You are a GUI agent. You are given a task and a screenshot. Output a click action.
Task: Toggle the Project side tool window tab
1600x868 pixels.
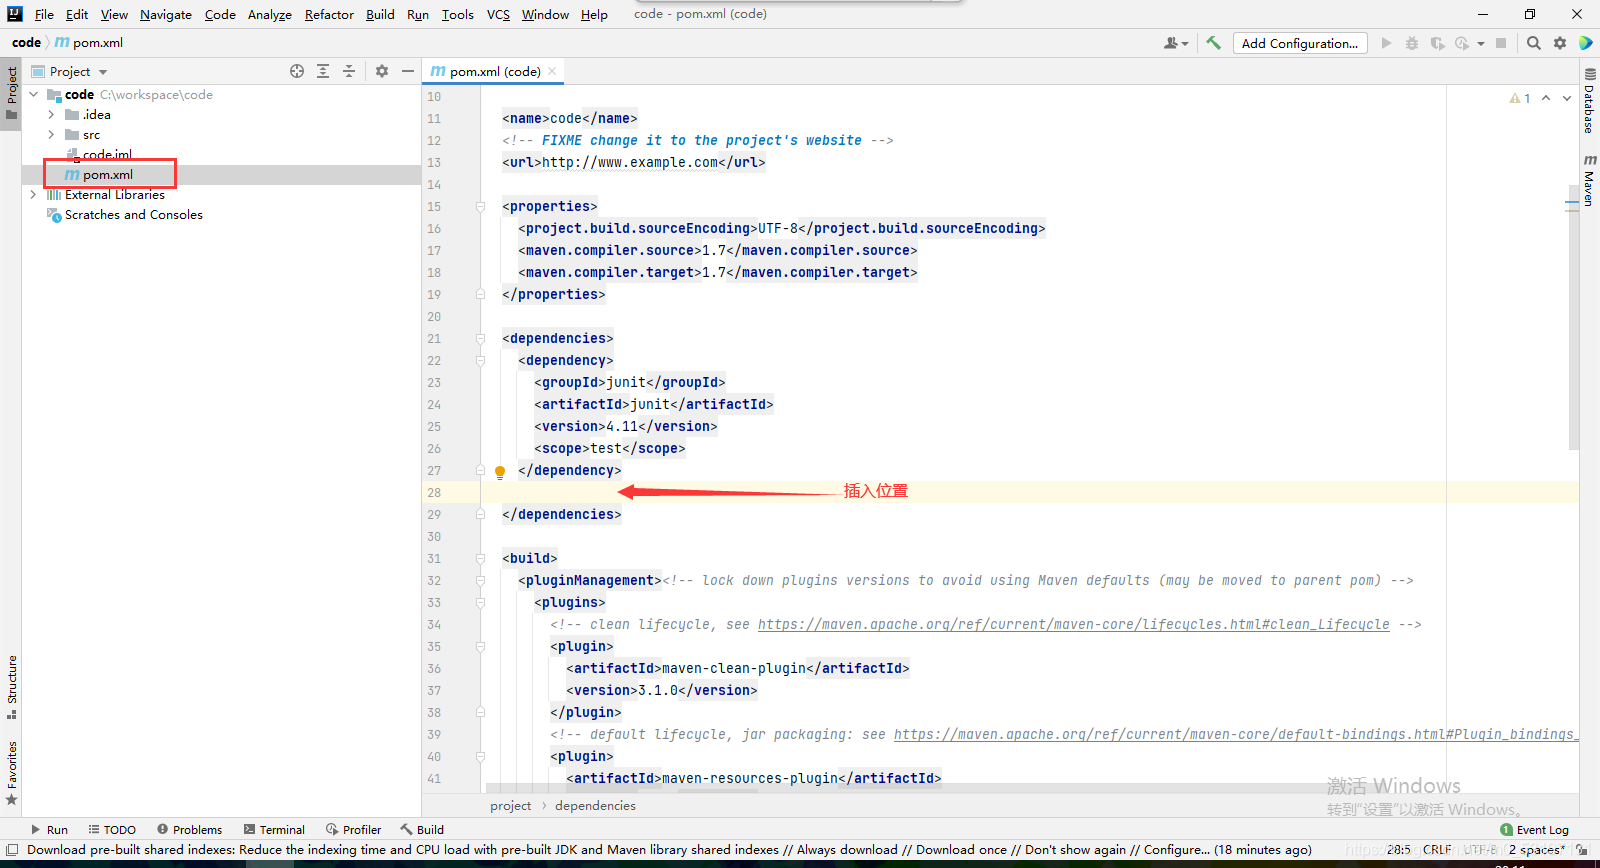(11, 92)
